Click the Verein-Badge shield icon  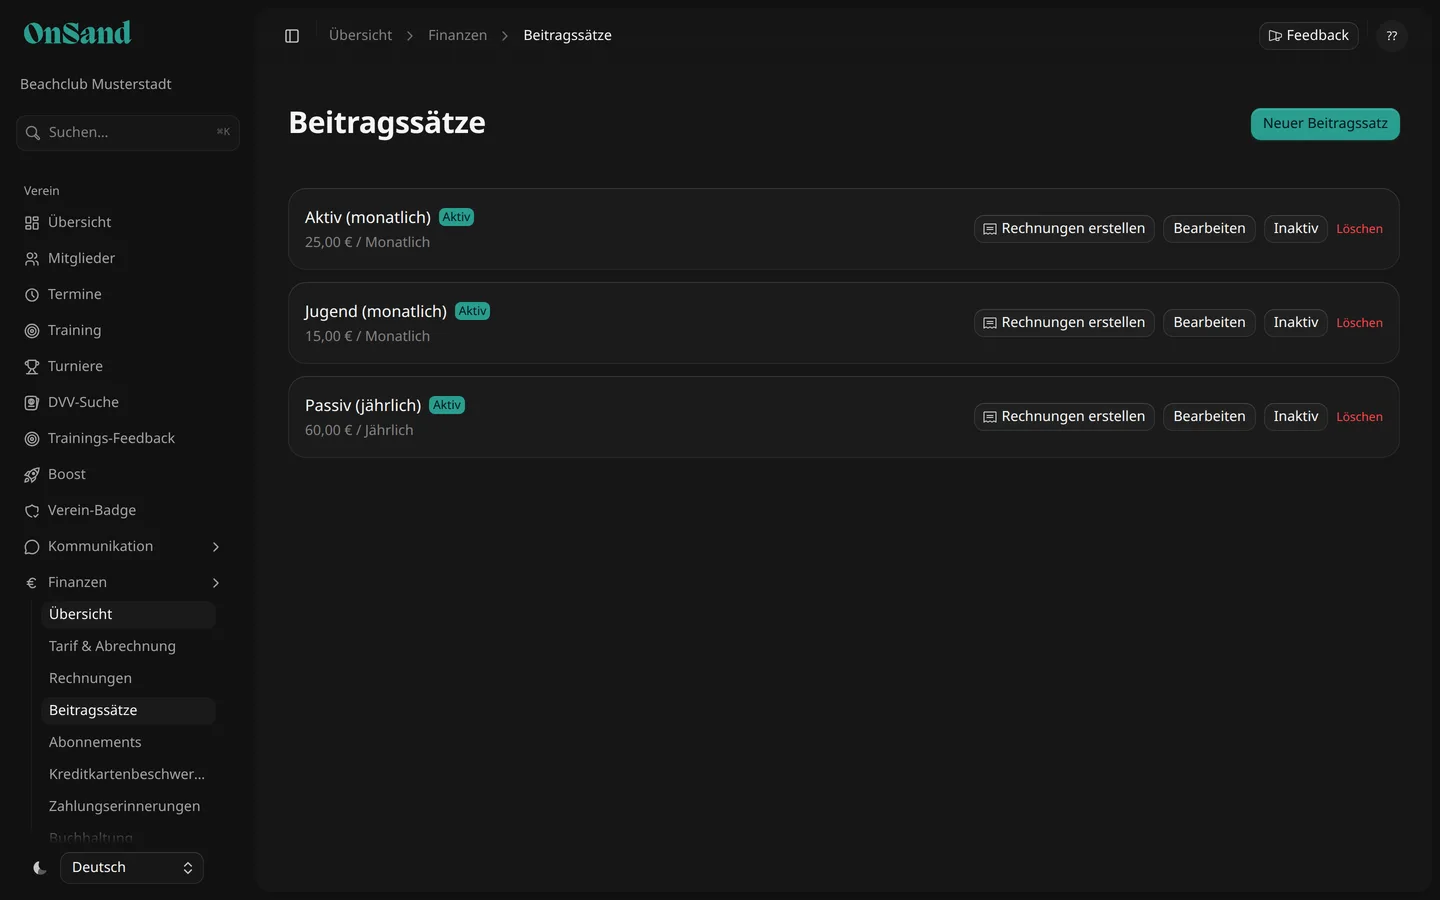(32, 511)
